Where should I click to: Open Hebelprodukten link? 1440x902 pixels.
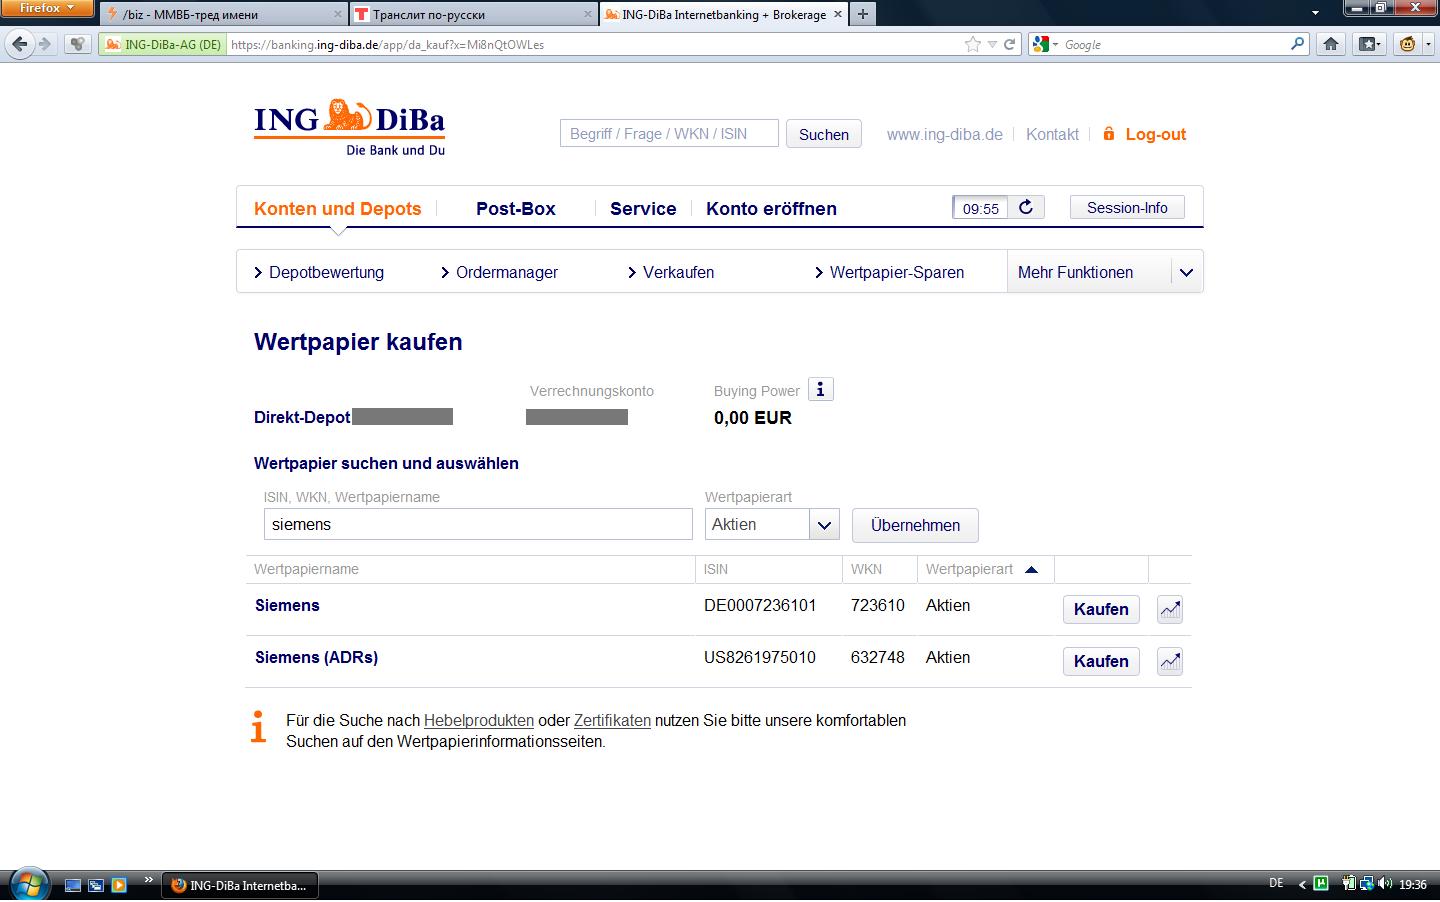pos(479,720)
